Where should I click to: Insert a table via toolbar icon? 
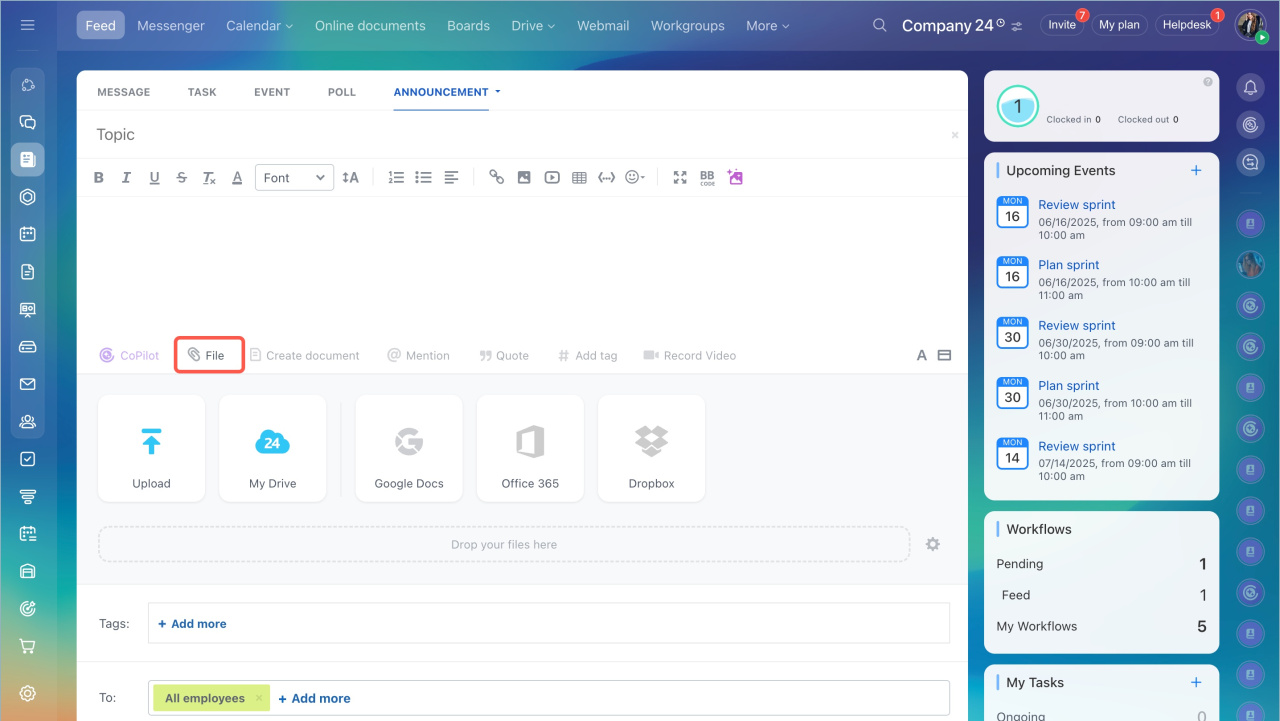579,177
